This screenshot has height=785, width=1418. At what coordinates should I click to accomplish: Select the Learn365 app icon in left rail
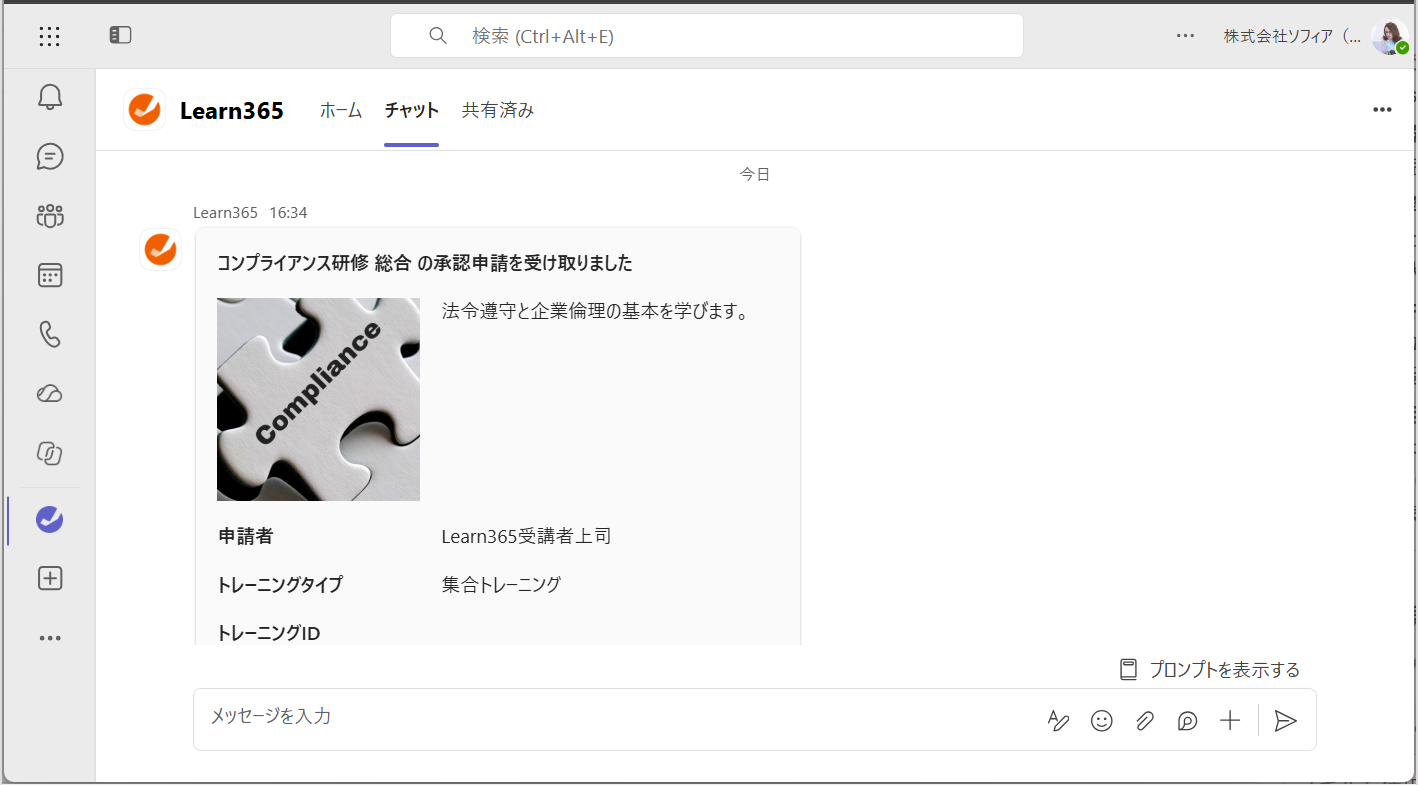(50, 519)
